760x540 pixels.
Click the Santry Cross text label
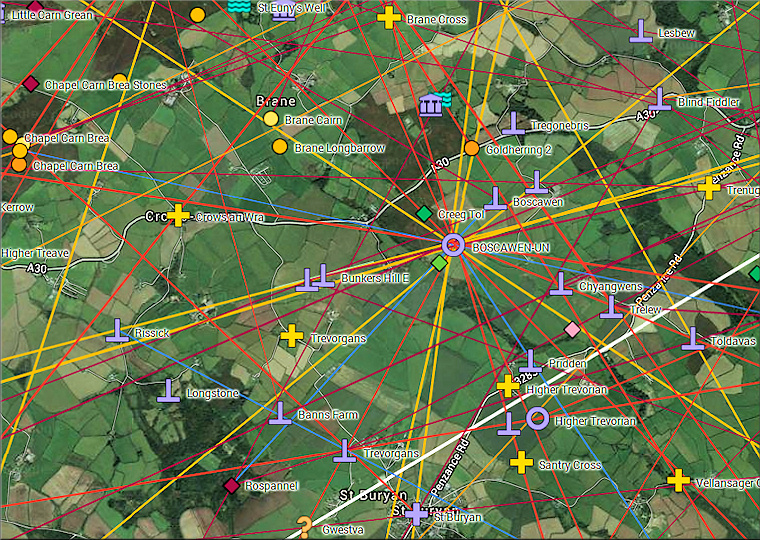click(570, 465)
